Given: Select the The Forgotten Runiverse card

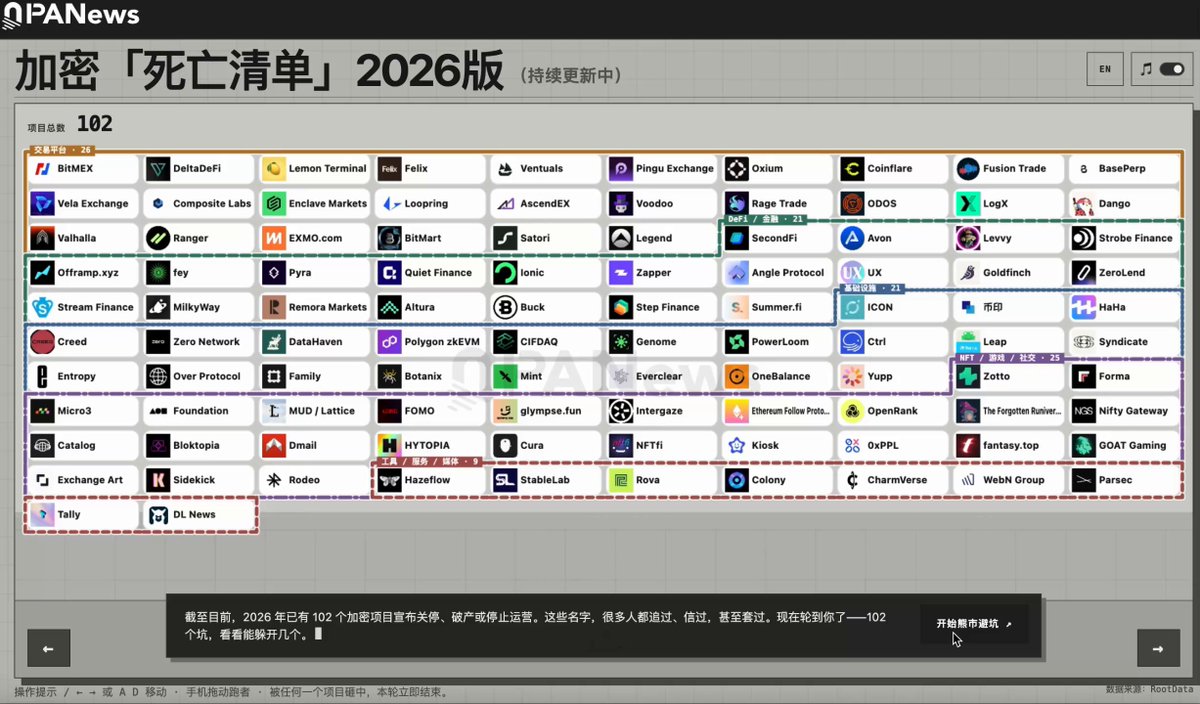Looking at the screenshot, I should point(1008,411).
